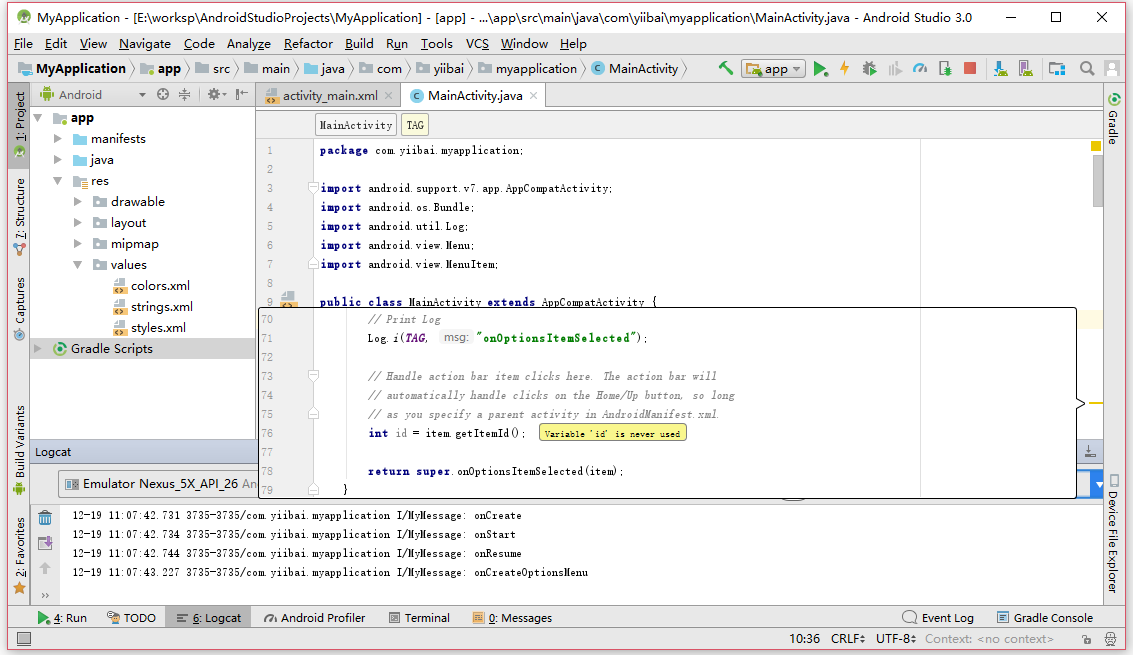Click the Debug app bug icon
This screenshot has width=1133, height=655.
point(869,69)
